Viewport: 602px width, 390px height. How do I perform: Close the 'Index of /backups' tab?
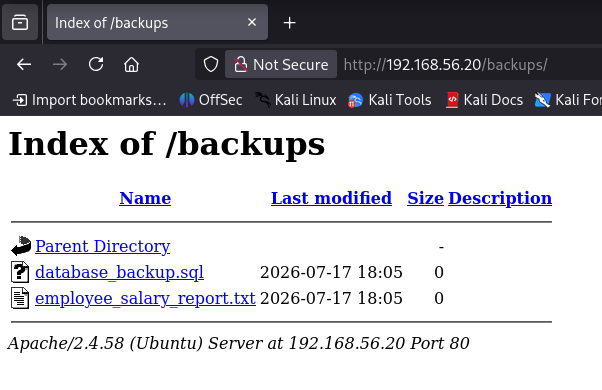coord(252,22)
